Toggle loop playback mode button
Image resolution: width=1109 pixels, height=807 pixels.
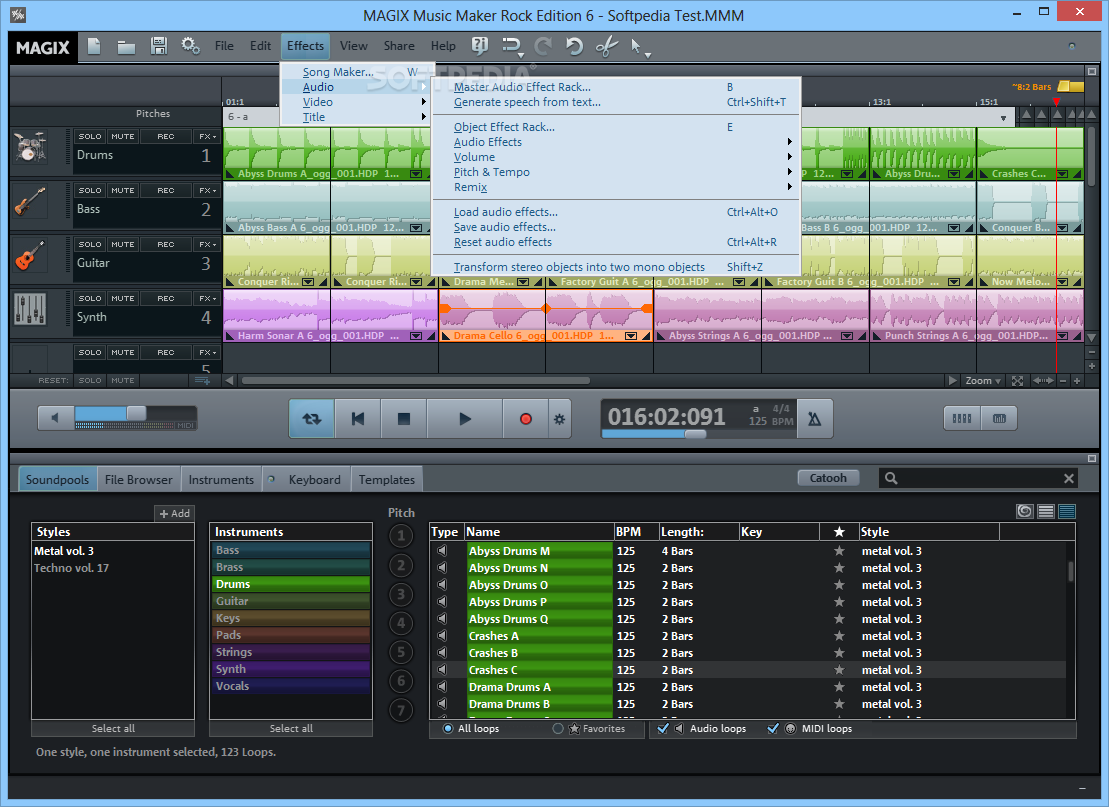coord(311,419)
